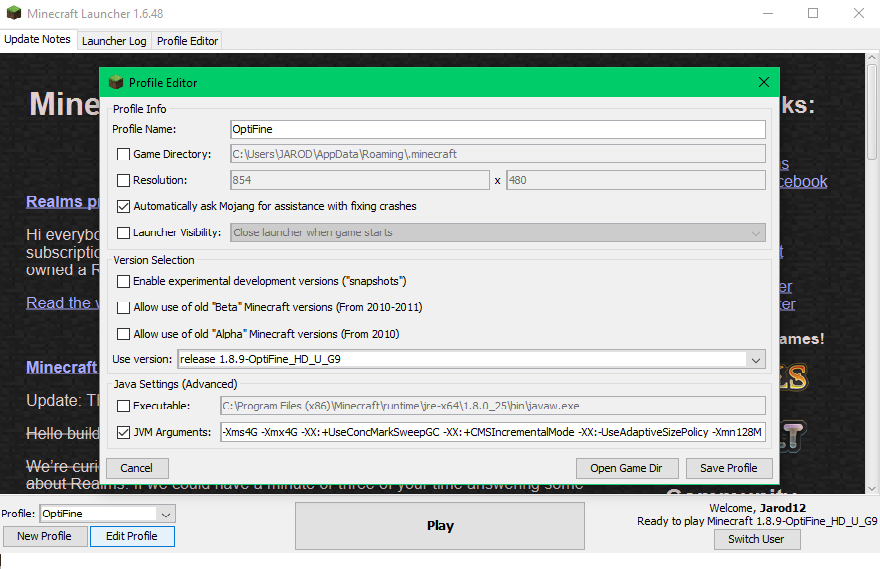Click the Minecraft block icon in Profile Editor title
This screenshot has width=880, height=569.
pos(116,82)
